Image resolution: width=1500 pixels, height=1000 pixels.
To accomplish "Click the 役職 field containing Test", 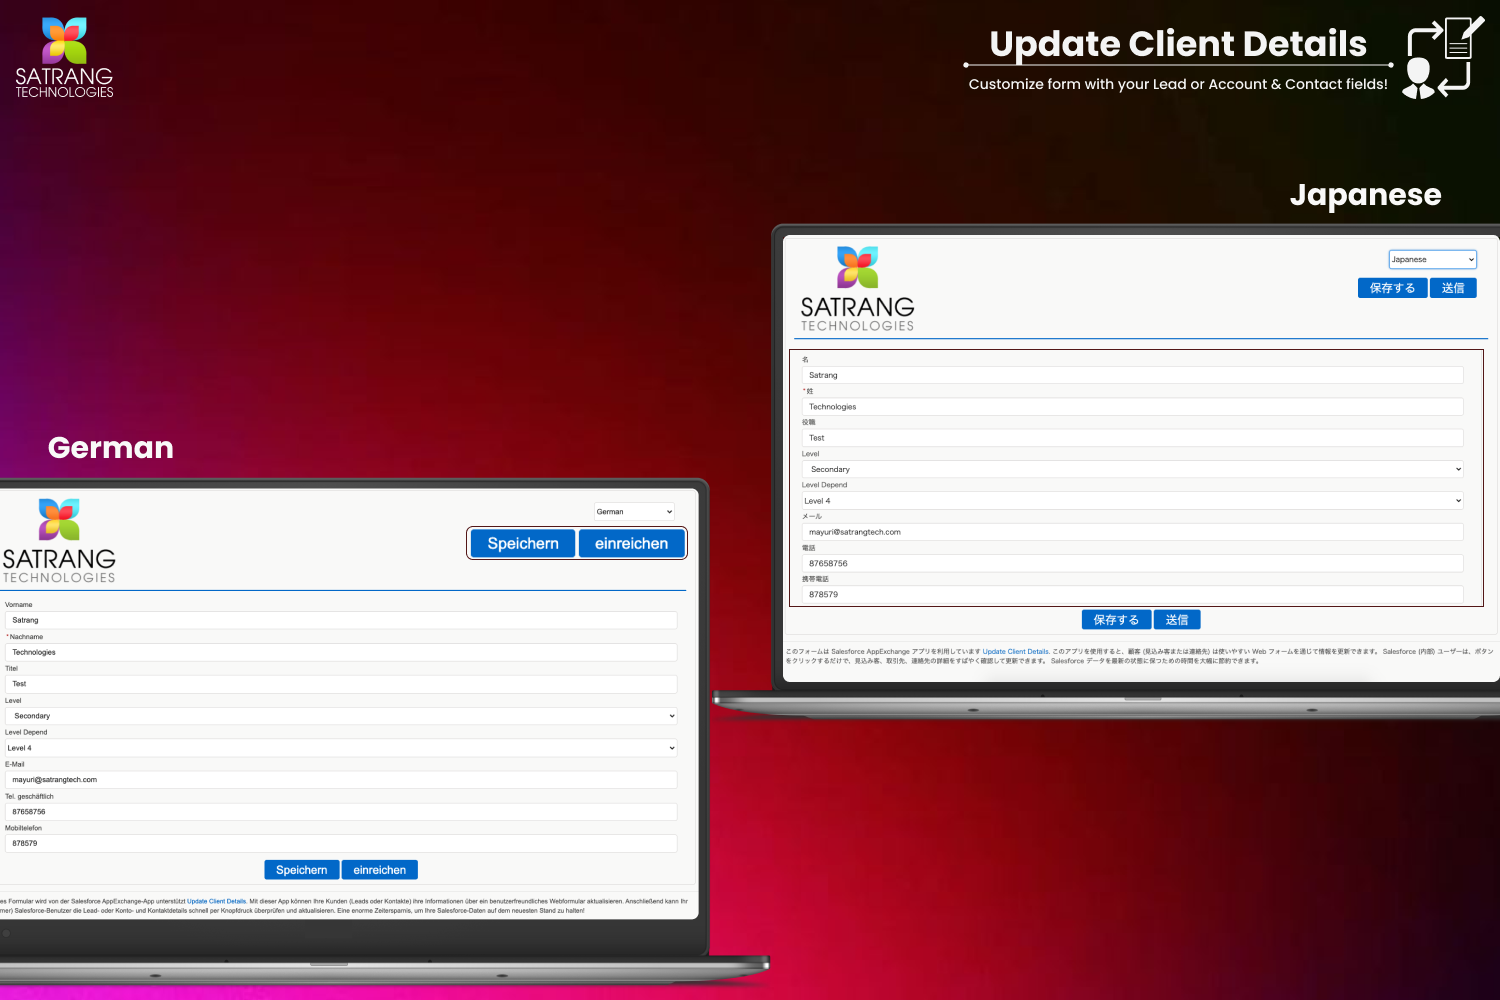I will pos(1132,438).
